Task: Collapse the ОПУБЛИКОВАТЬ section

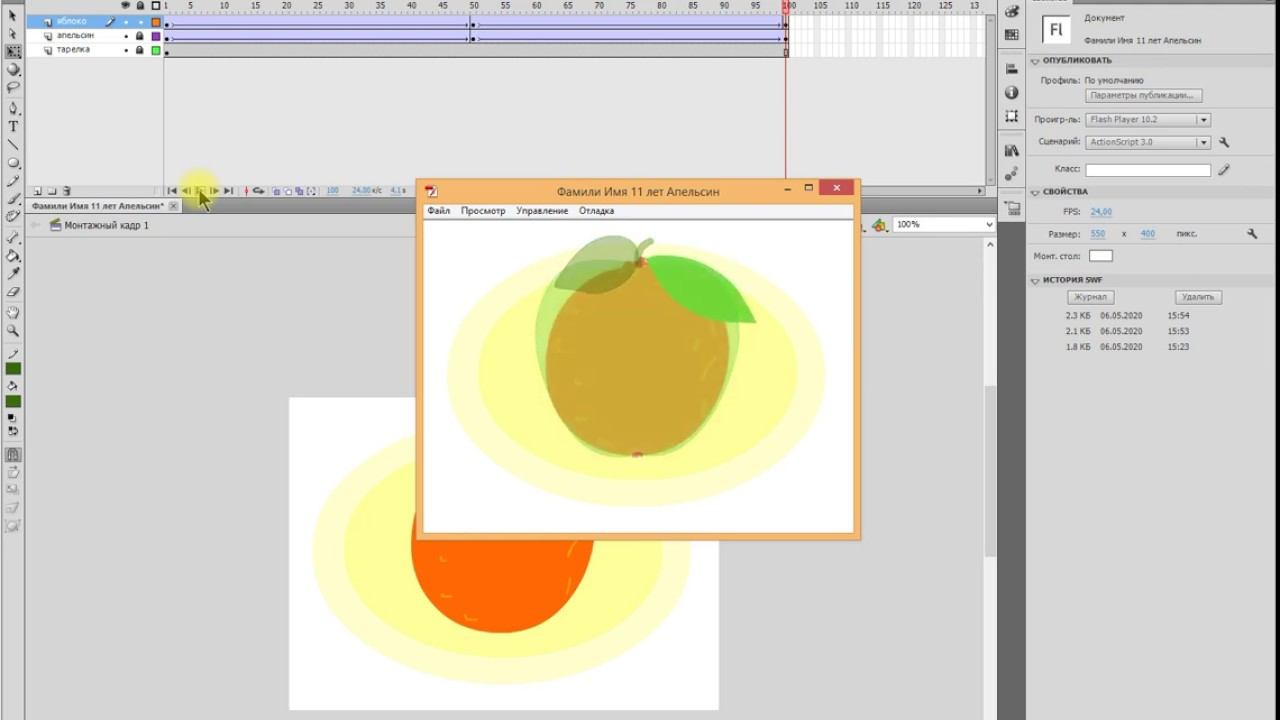Action: [1036, 61]
